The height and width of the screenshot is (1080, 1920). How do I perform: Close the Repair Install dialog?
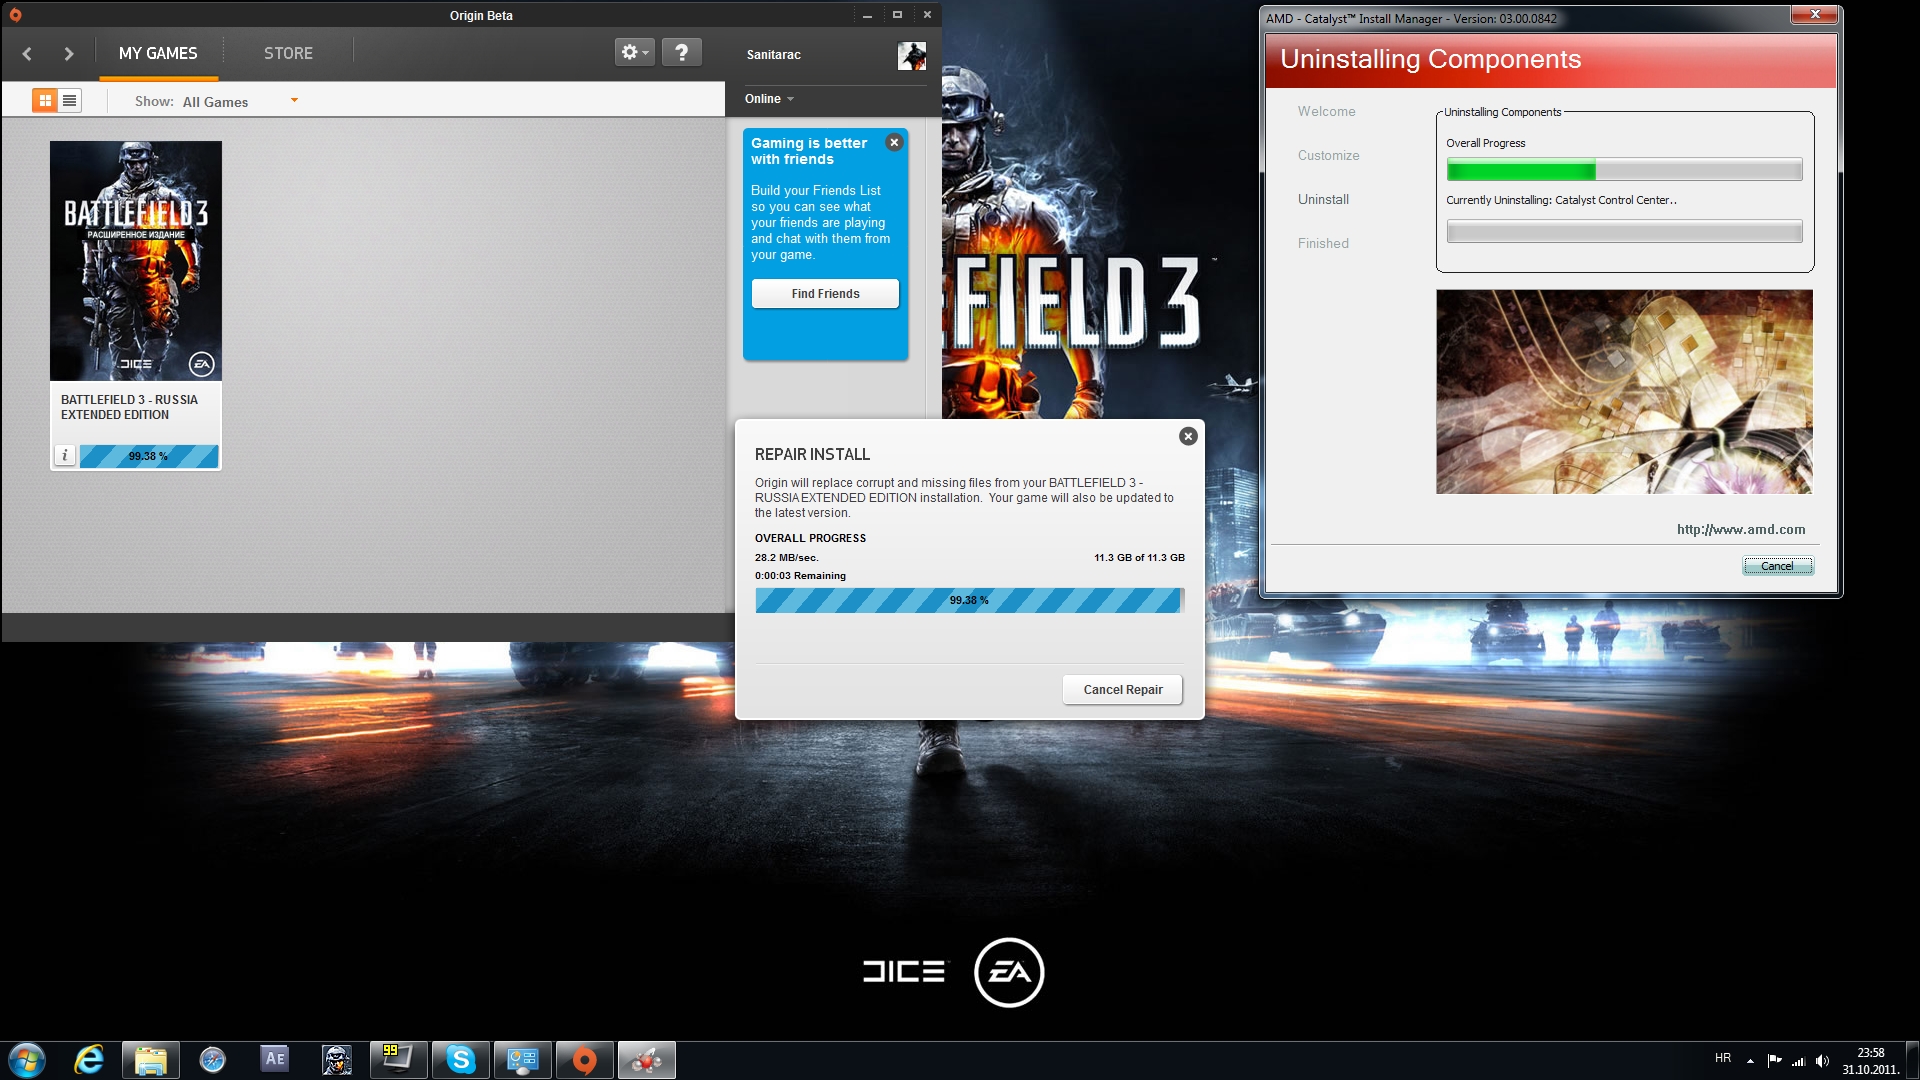1187,436
